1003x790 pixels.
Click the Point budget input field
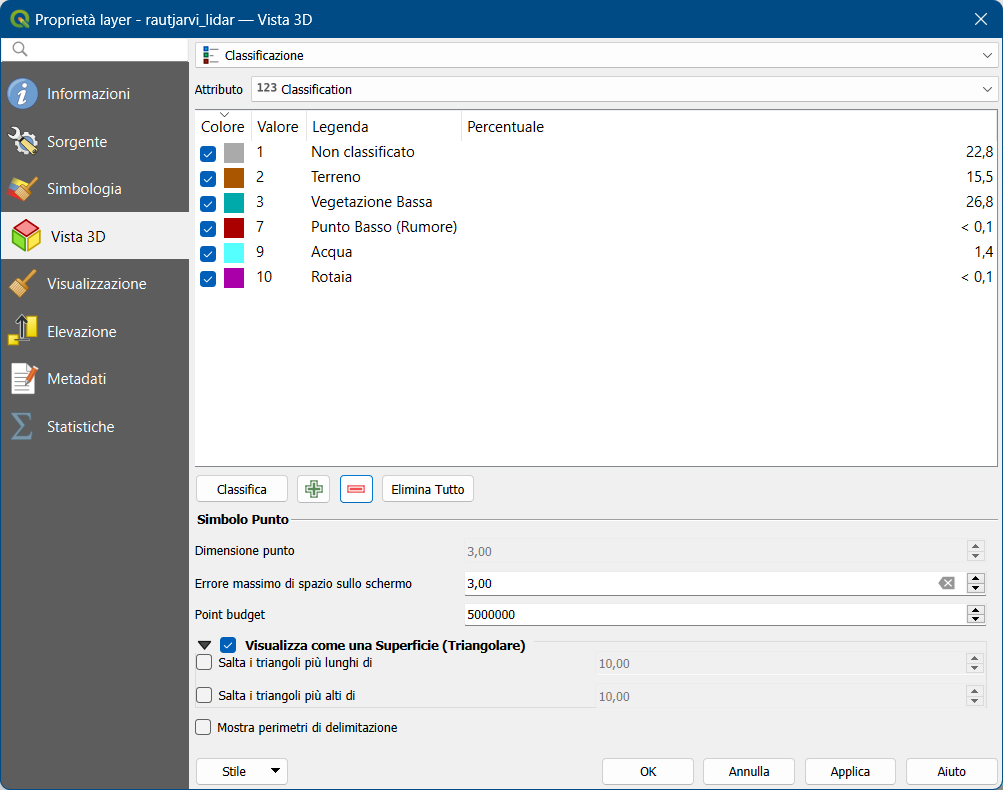715,615
